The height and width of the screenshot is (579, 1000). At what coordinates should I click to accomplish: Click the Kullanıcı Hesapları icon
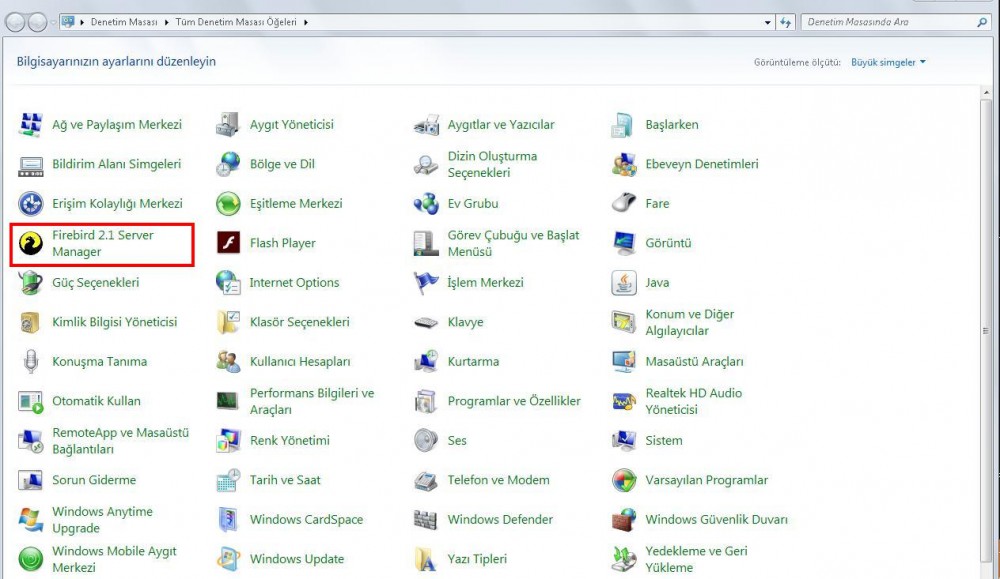pyautogui.click(x=228, y=362)
